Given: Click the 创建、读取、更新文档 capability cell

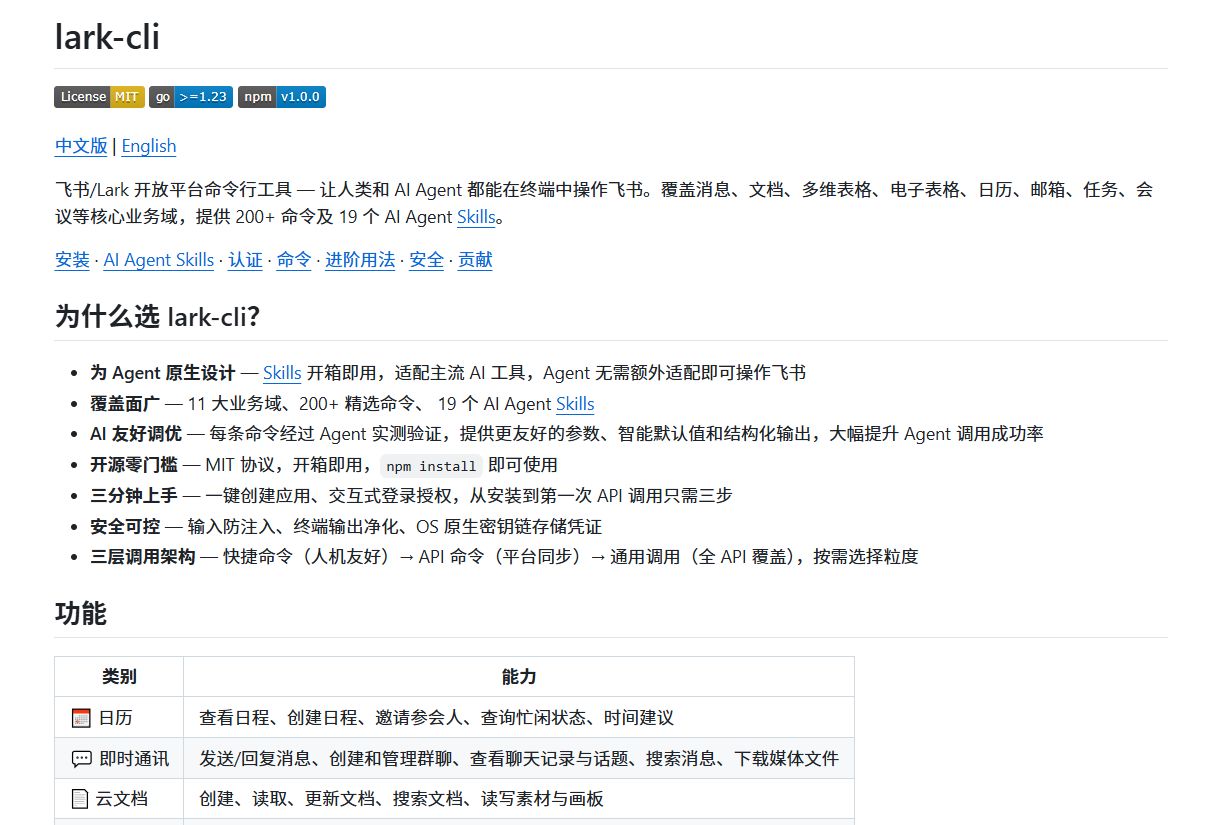Looking at the screenshot, I should click(x=519, y=799).
